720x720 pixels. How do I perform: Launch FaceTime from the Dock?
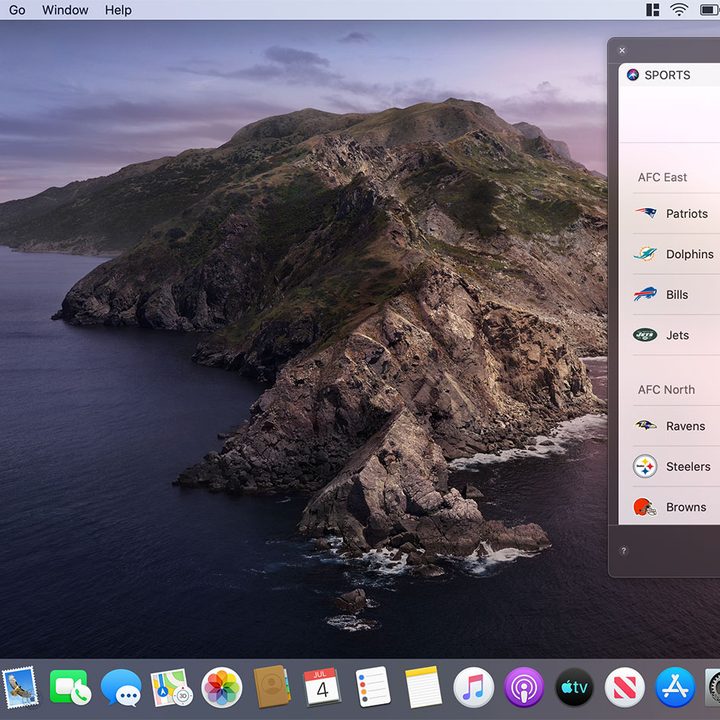tap(70, 687)
